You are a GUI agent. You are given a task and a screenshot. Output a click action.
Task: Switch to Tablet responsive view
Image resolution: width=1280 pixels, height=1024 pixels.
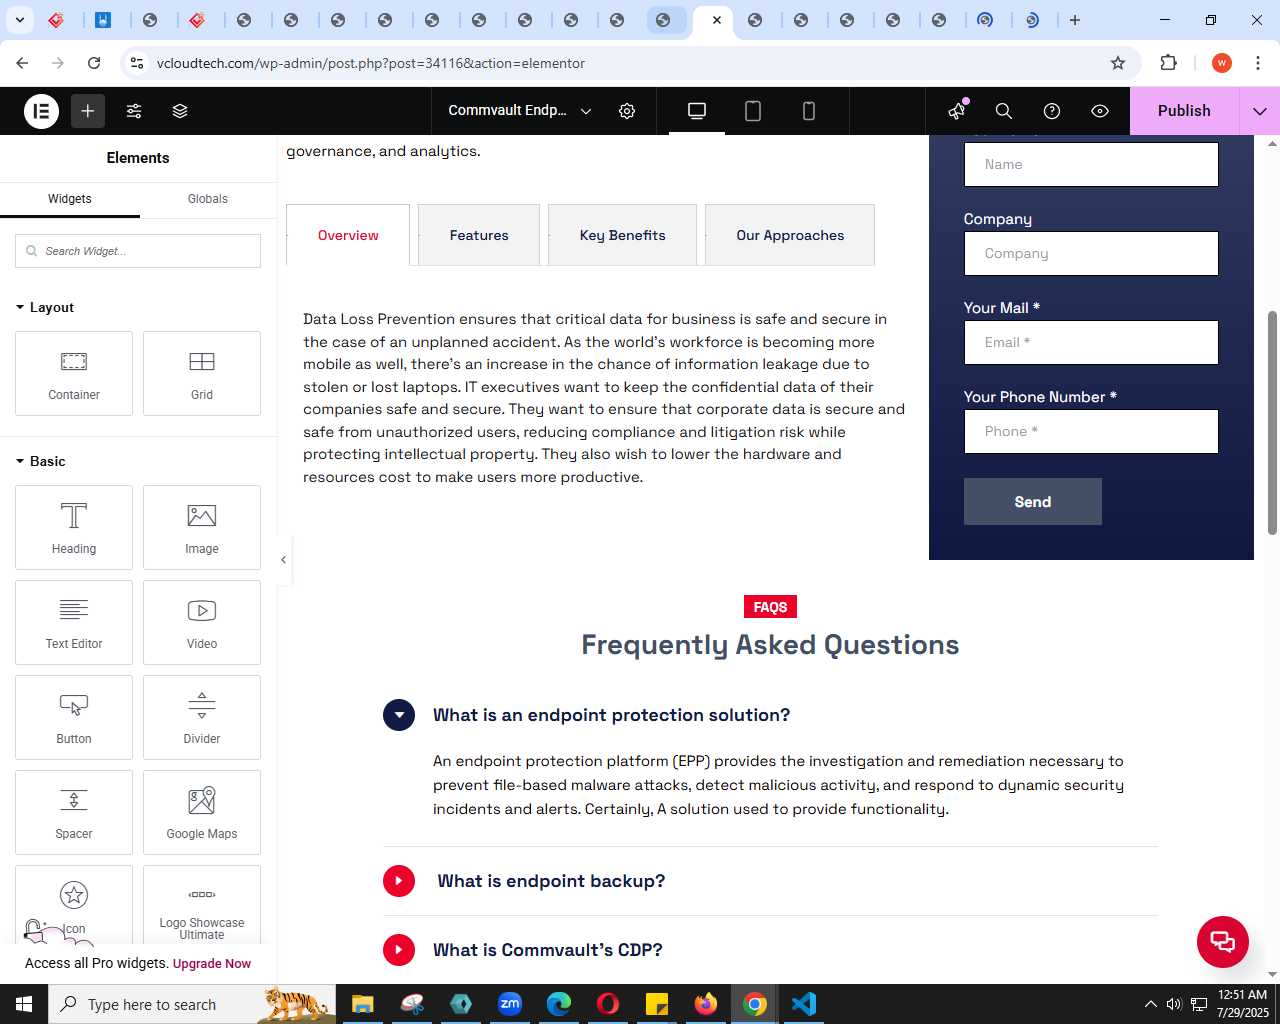tap(753, 111)
